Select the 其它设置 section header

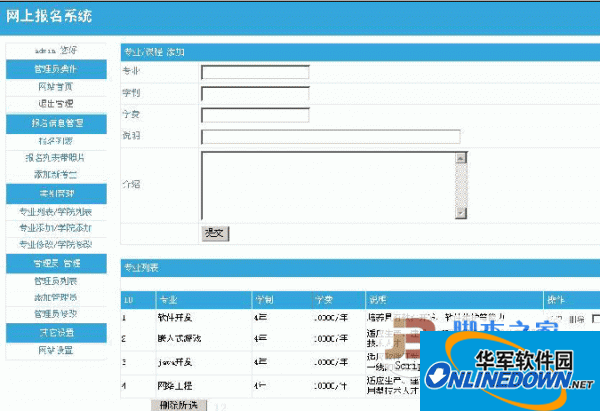(x=56, y=333)
